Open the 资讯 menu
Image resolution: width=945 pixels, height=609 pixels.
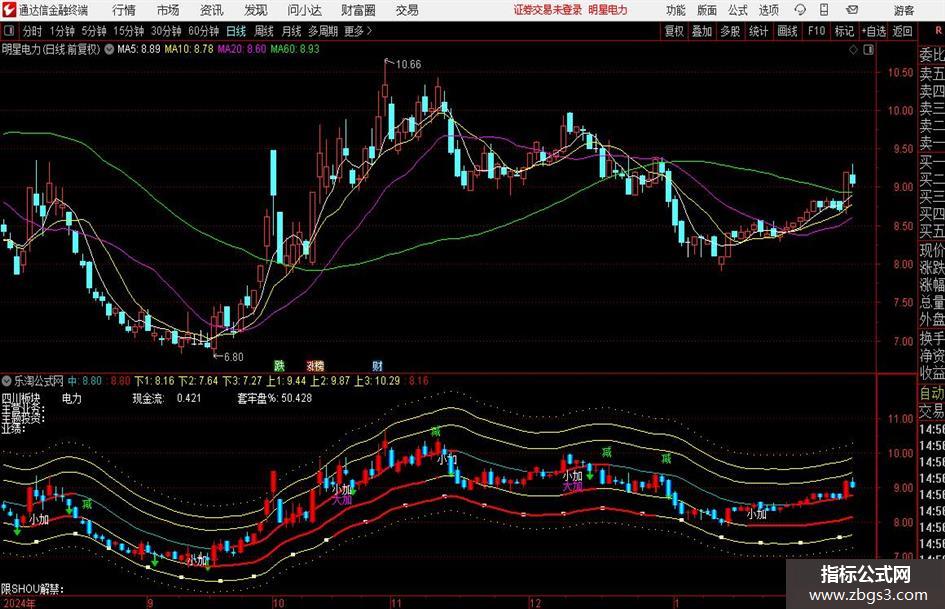(x=212, y=10)
